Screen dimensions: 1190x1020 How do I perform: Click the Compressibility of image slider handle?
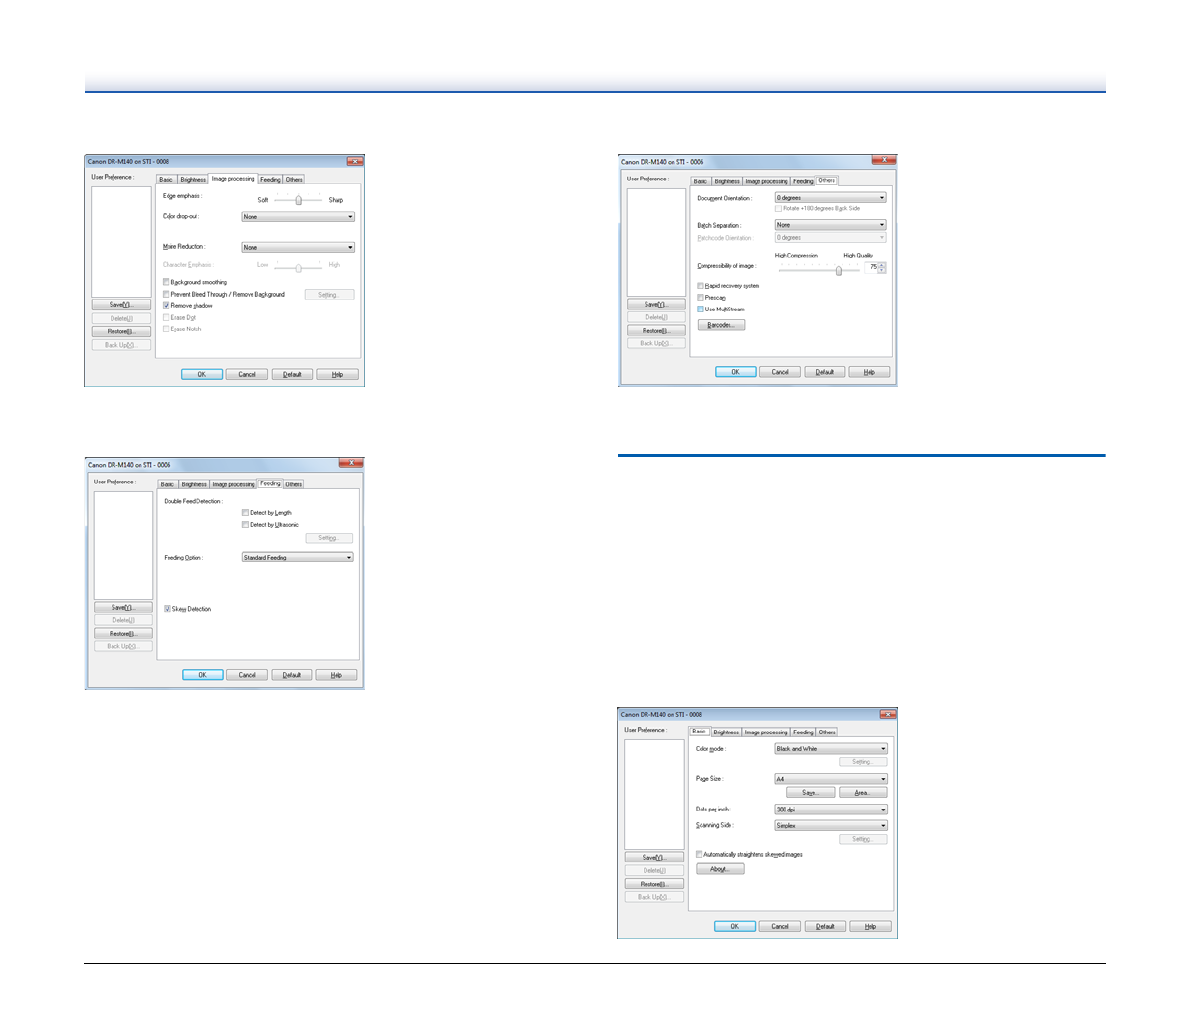(839, 270)
